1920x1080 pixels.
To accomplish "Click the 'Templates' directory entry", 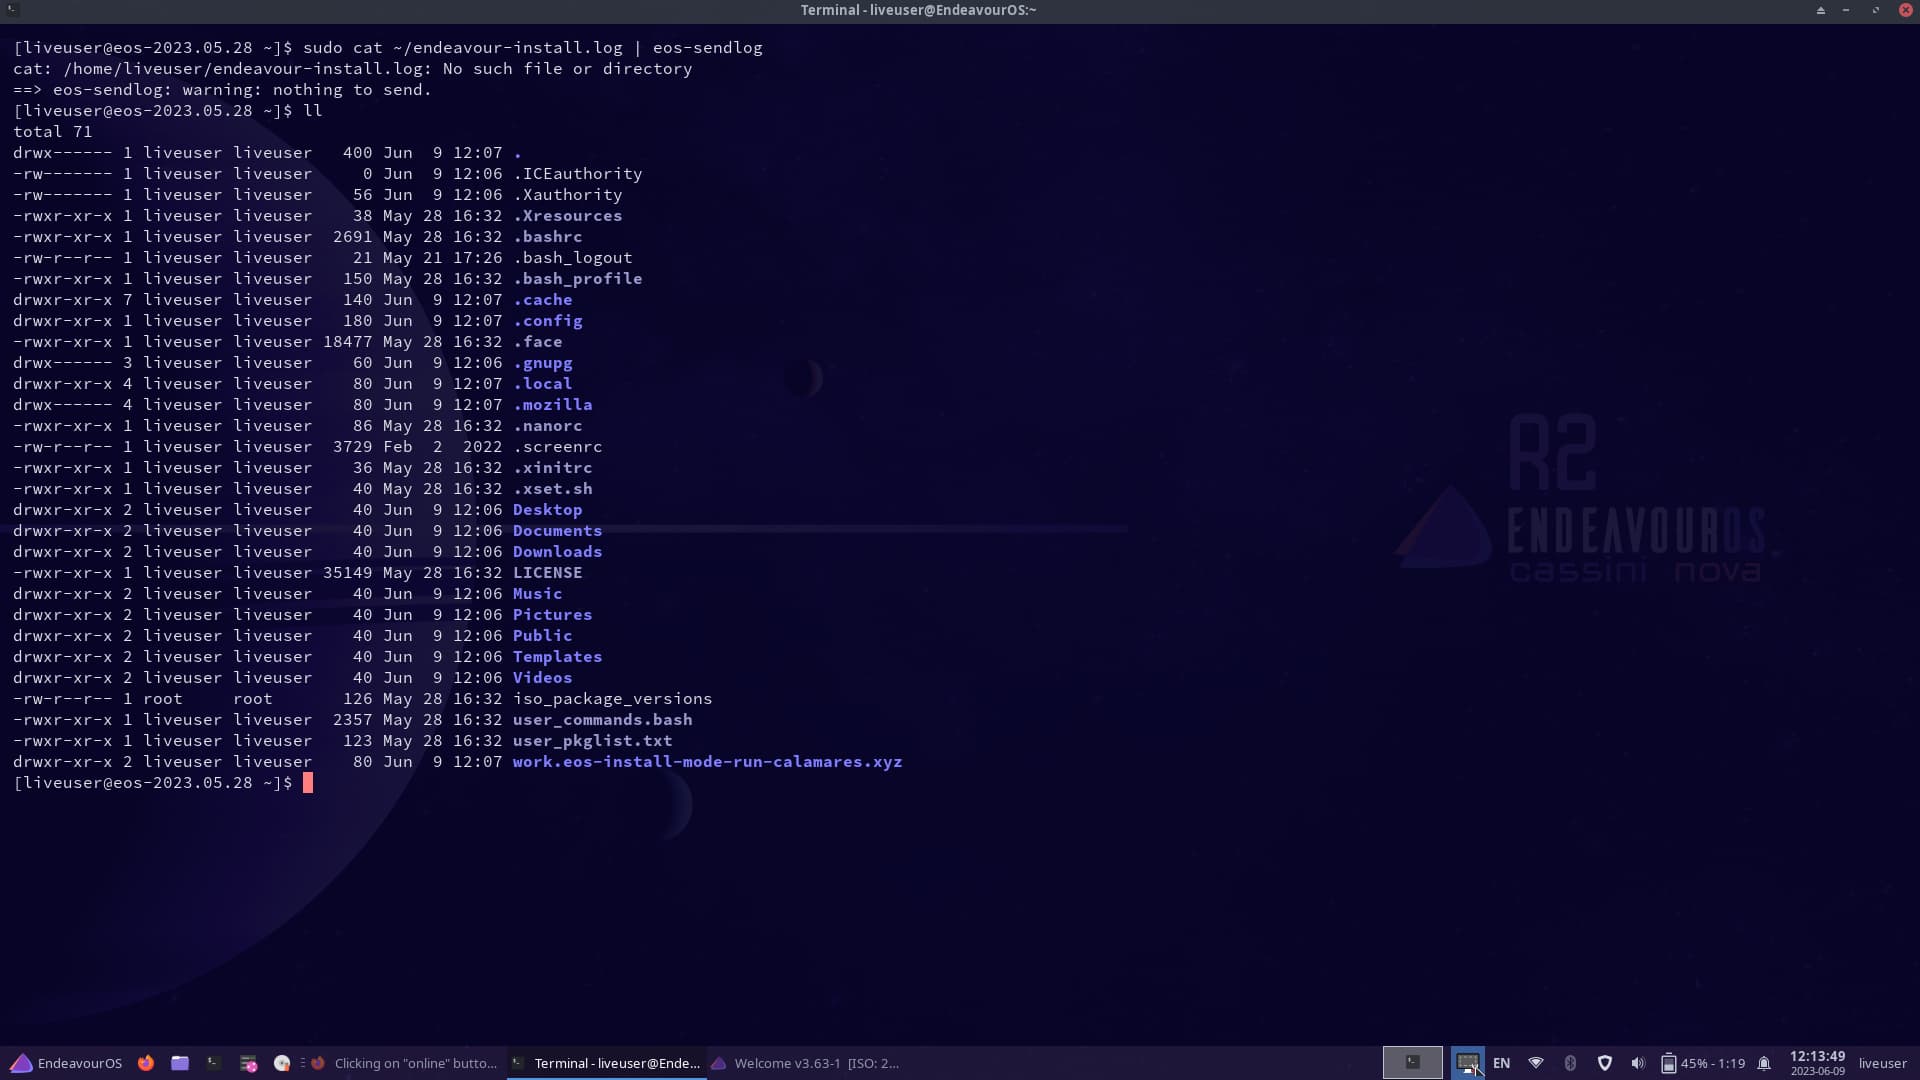I will tap(557, 656).
